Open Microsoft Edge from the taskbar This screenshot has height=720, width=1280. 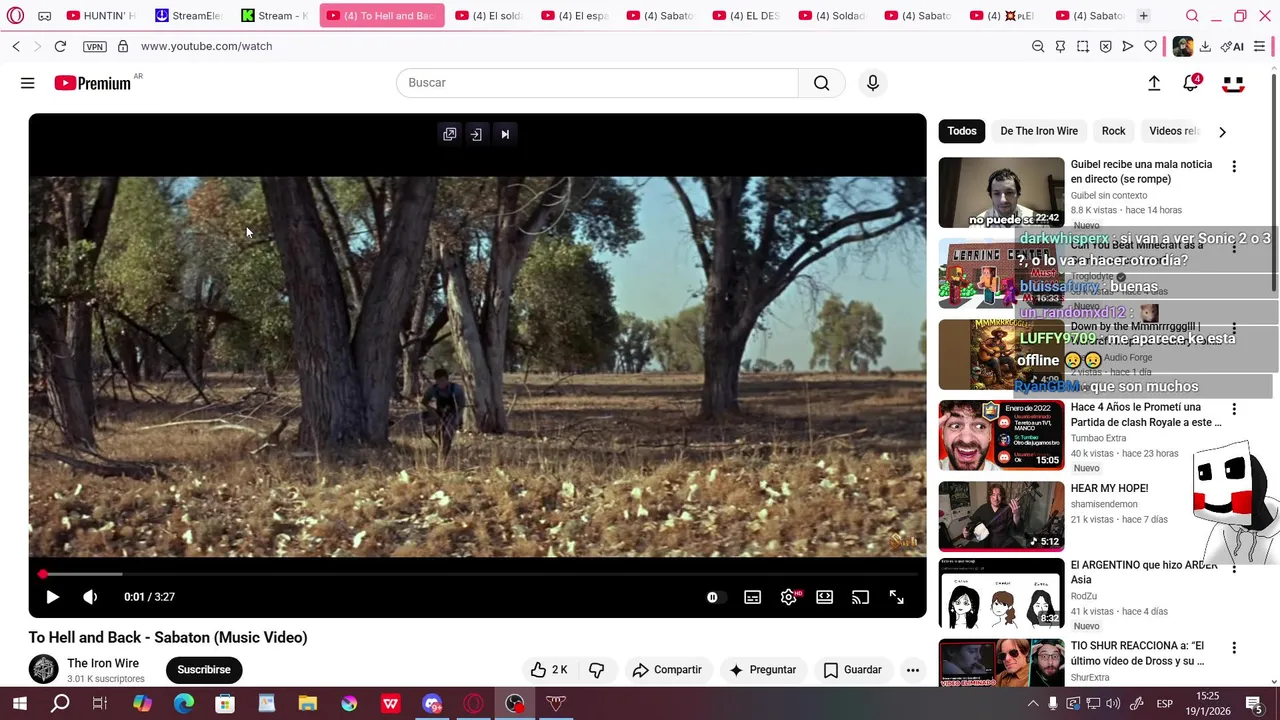(184, 704)
